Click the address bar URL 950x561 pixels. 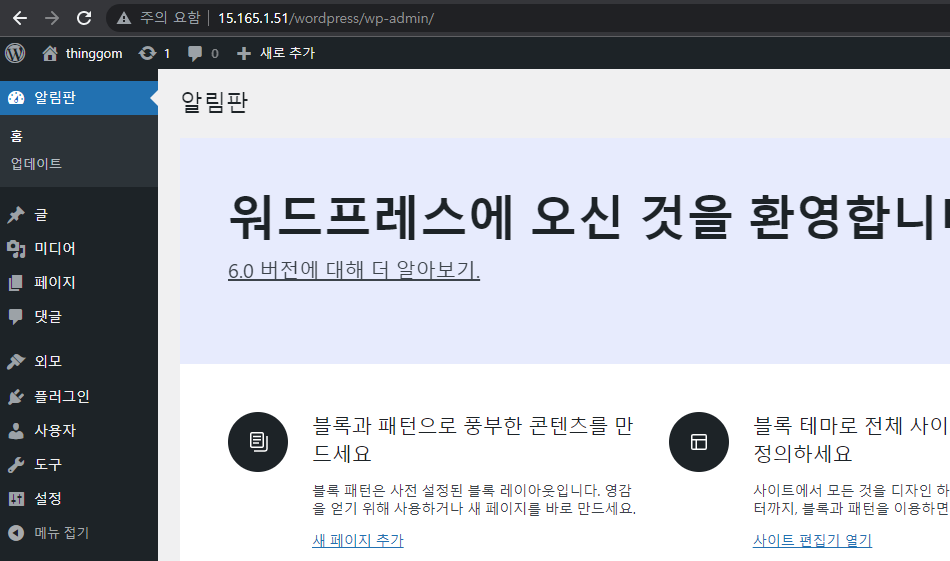pyautogui.click(x=326, y=18)
